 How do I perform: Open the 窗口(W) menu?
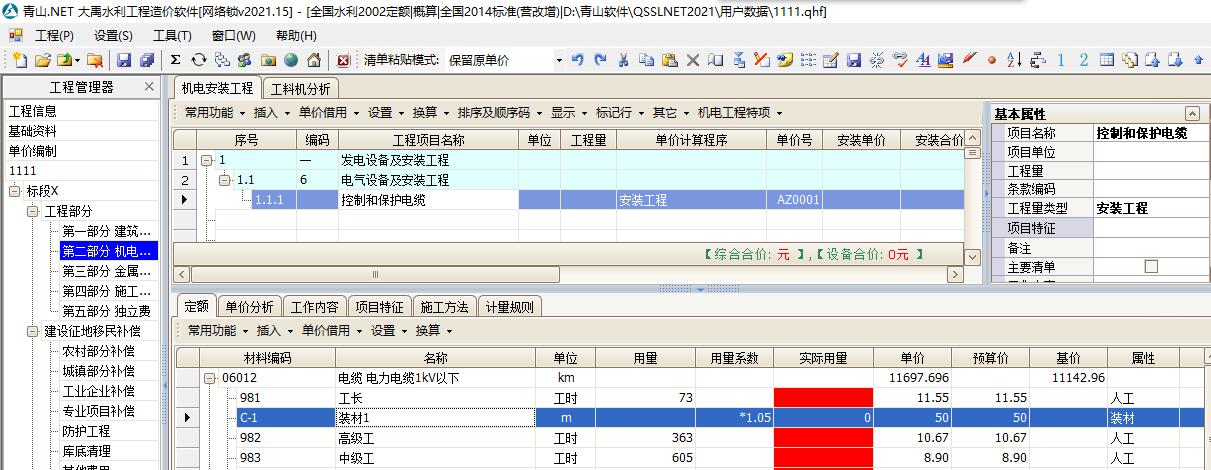tap(233, 35)
